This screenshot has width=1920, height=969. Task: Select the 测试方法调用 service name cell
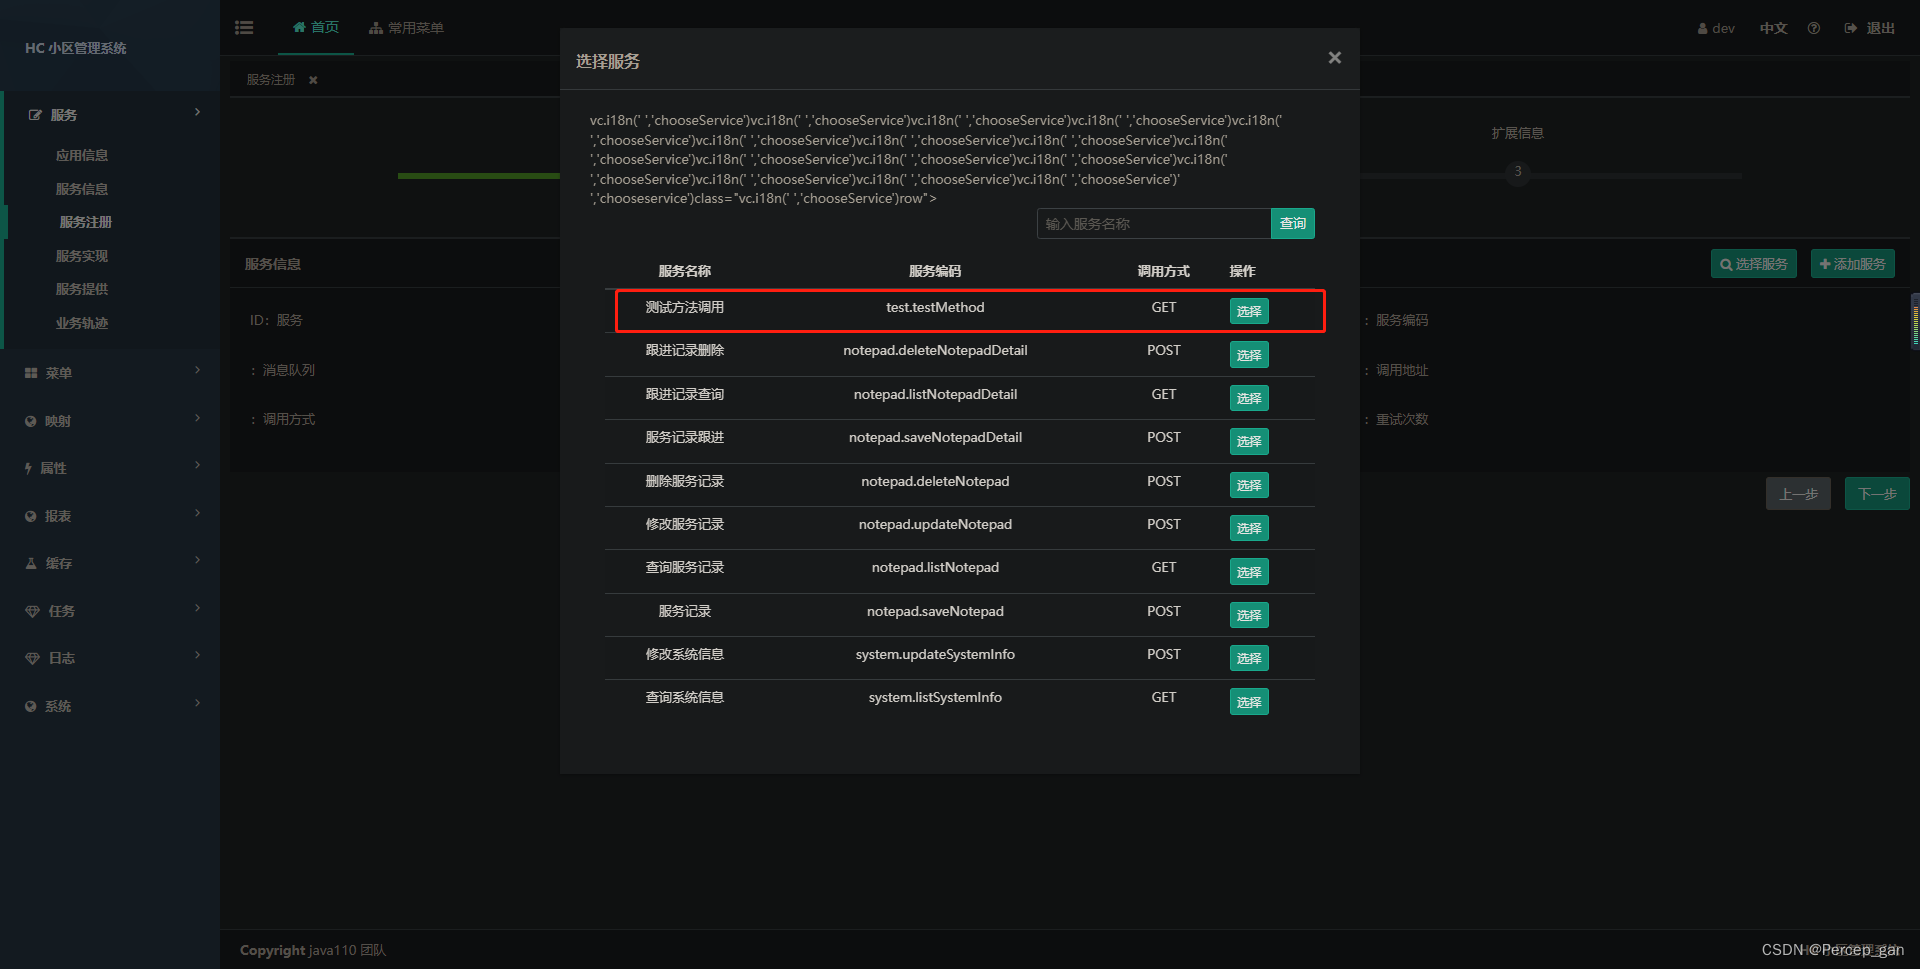685,308
